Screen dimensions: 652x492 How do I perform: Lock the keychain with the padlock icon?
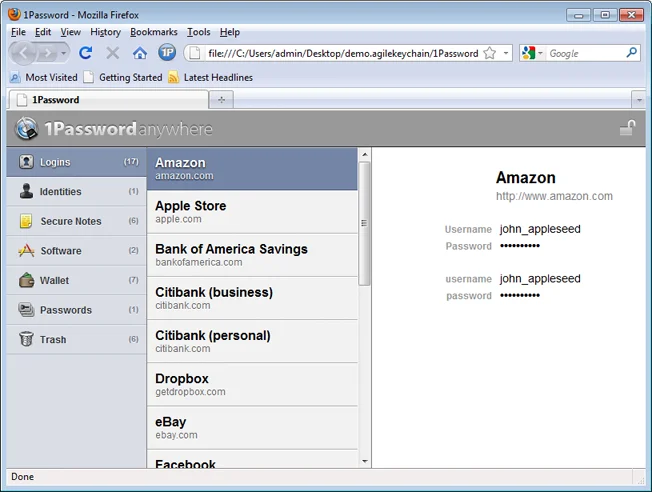point(627,128)
